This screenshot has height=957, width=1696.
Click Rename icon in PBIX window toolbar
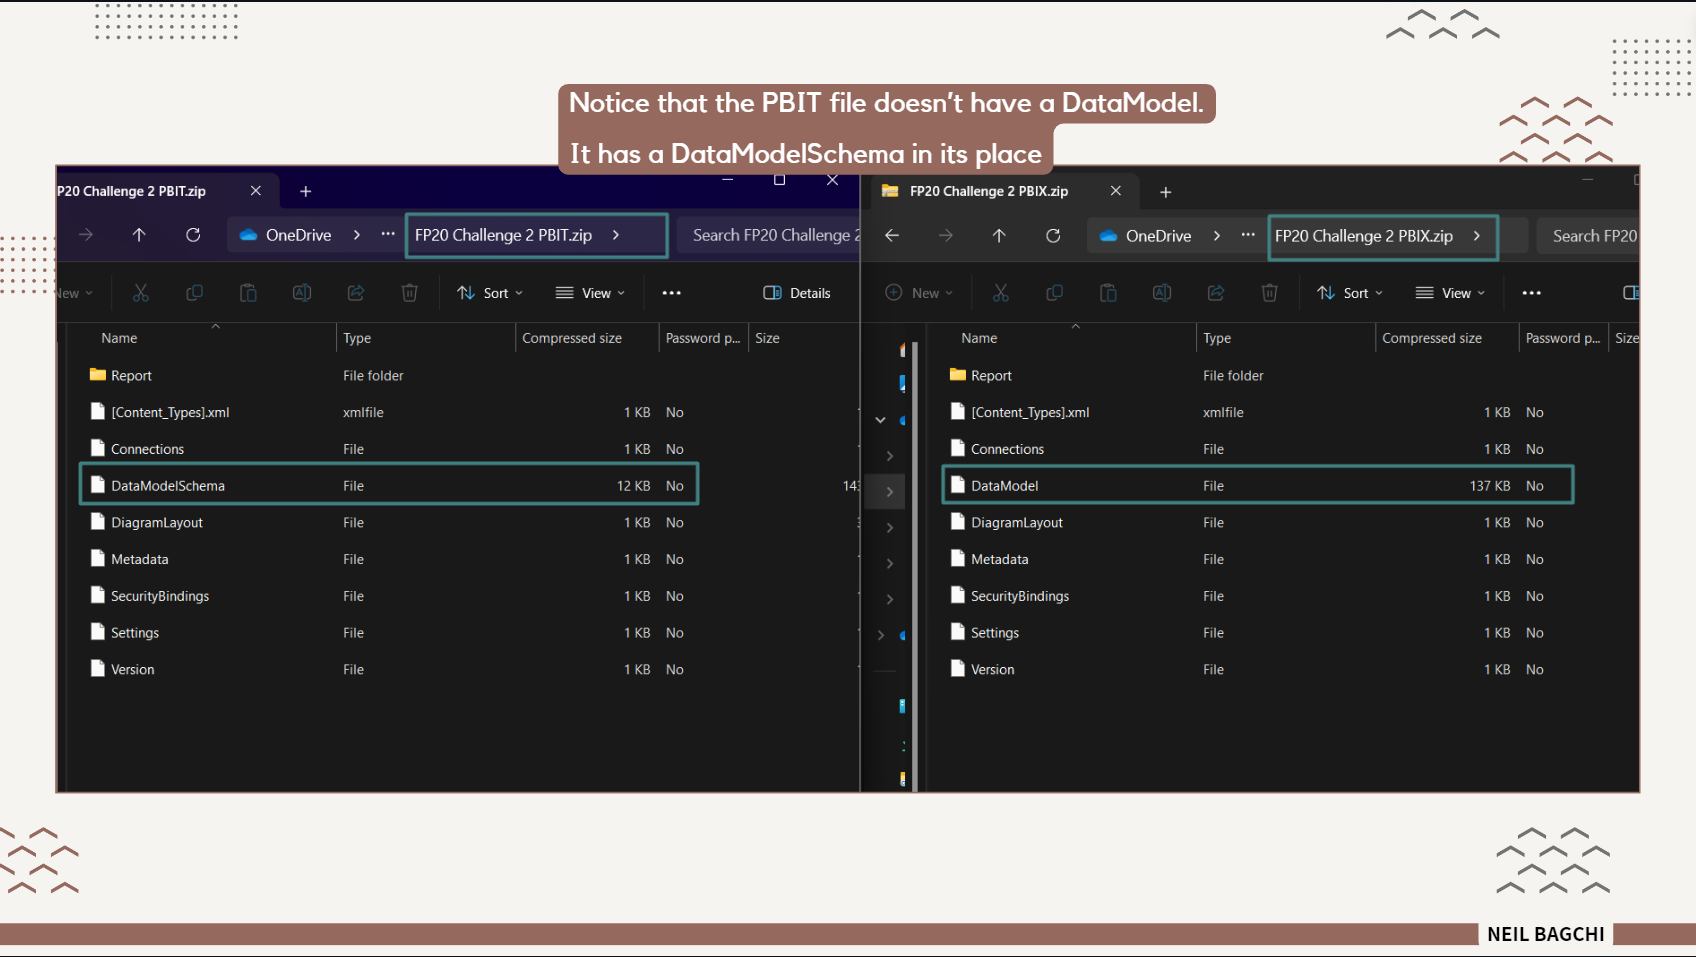click(x=1162, y=293)
